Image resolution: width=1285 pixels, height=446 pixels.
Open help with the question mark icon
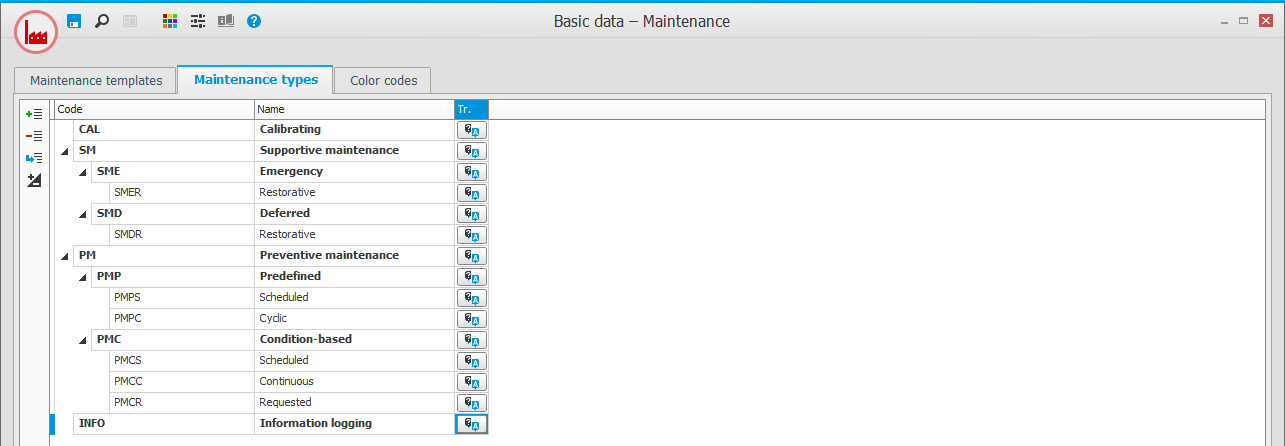tap(254, 20)
